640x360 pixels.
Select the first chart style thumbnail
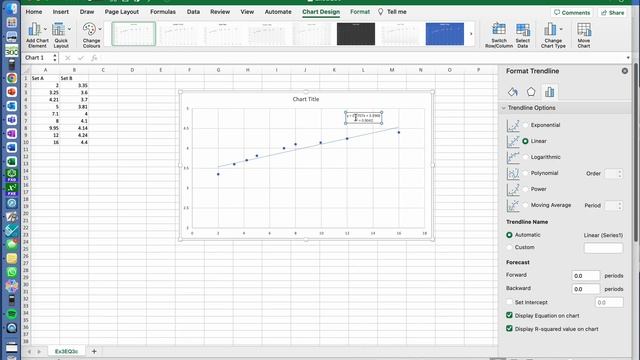pyautogui.click(x=133, y=34)
